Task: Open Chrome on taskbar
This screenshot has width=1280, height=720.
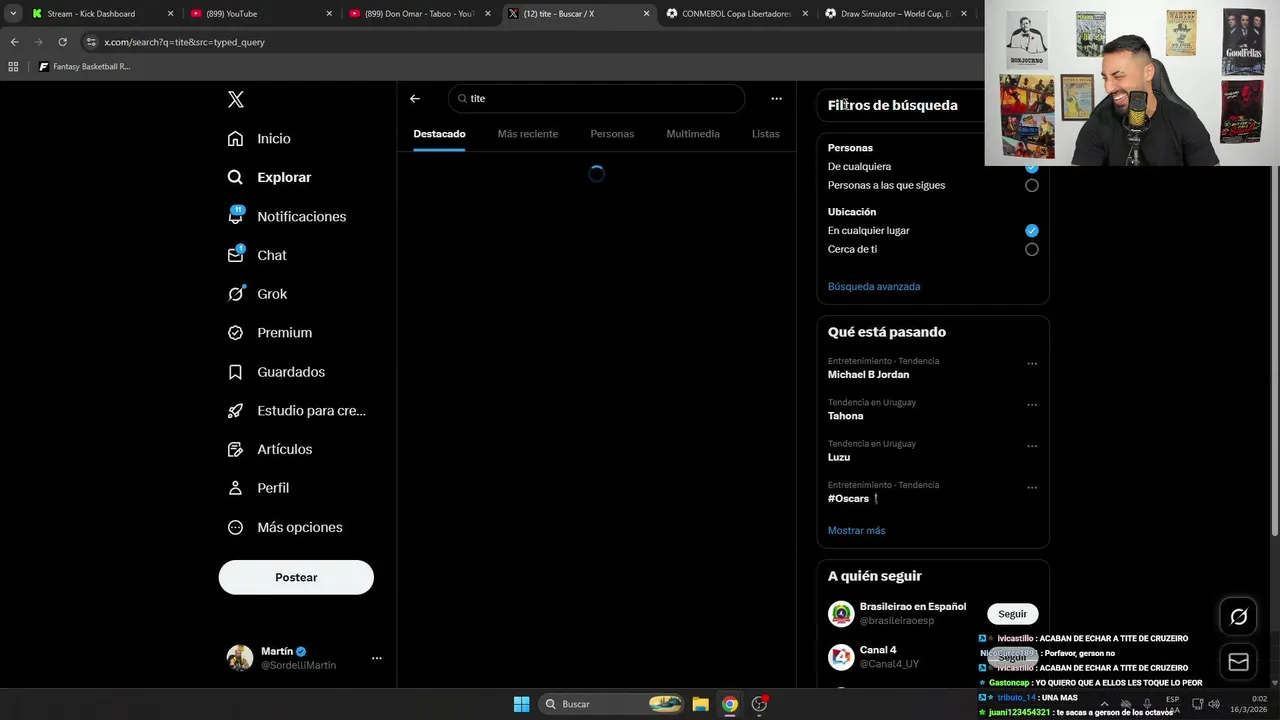Action: click(730, 704)
